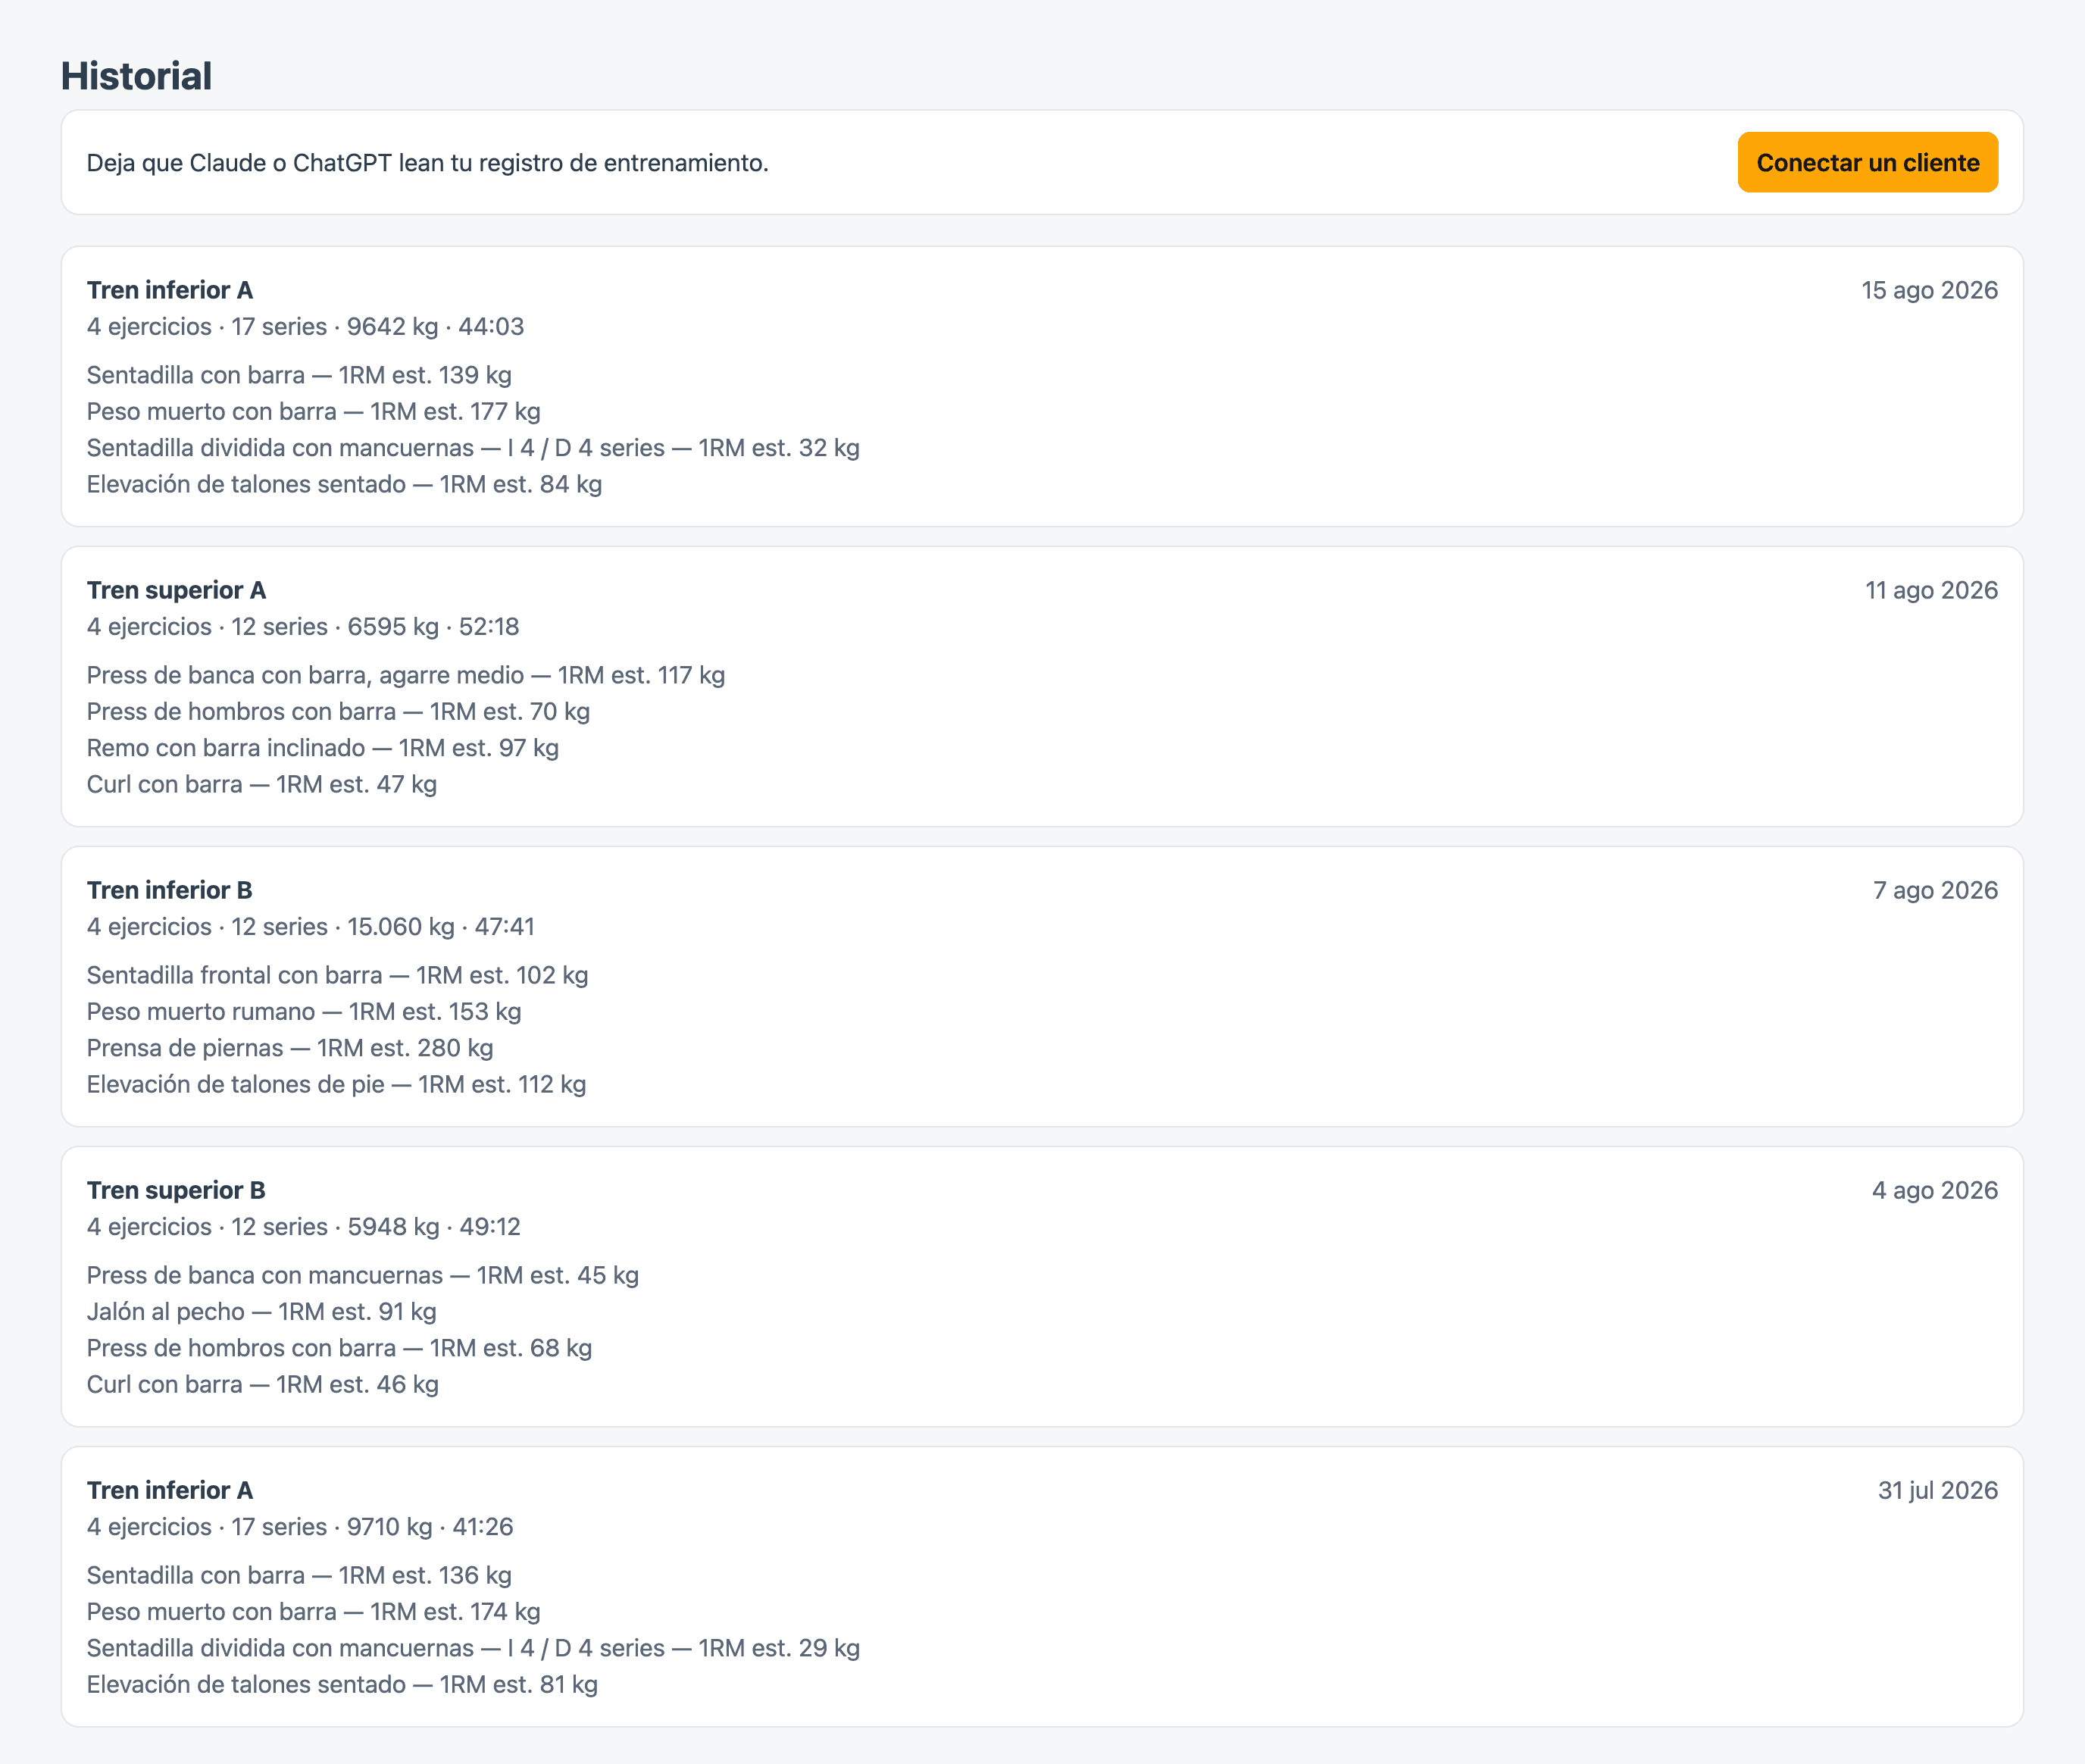
Task: Open the Tren inferior A workout from 15 ago
Action: [x=1042, y=386]
